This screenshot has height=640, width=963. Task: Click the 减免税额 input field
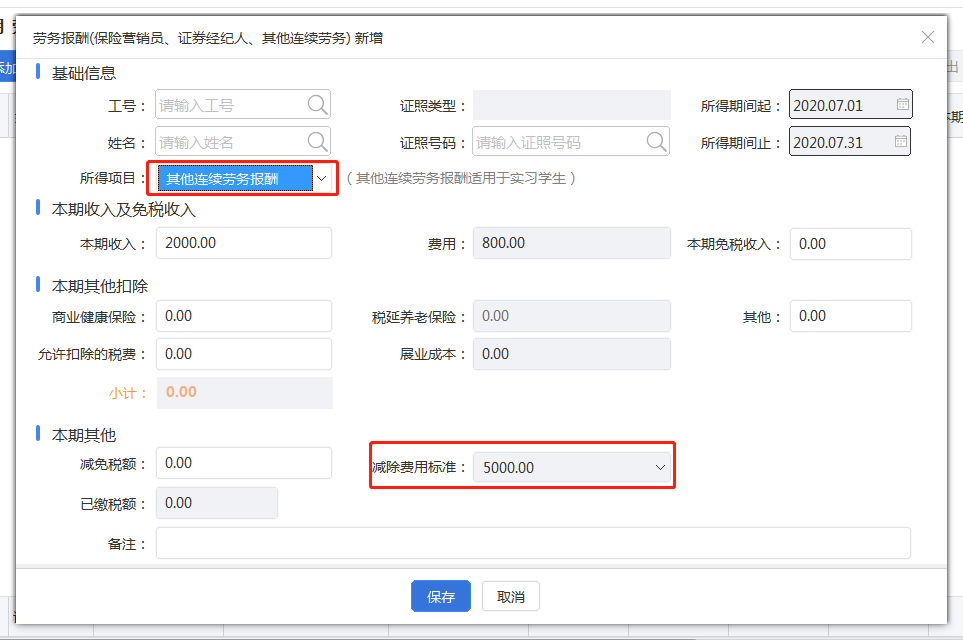click(244, 463)
